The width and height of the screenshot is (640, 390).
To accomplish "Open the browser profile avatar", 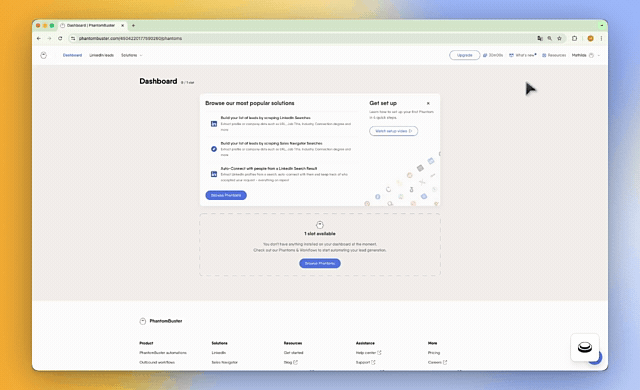I will point(590,38).
